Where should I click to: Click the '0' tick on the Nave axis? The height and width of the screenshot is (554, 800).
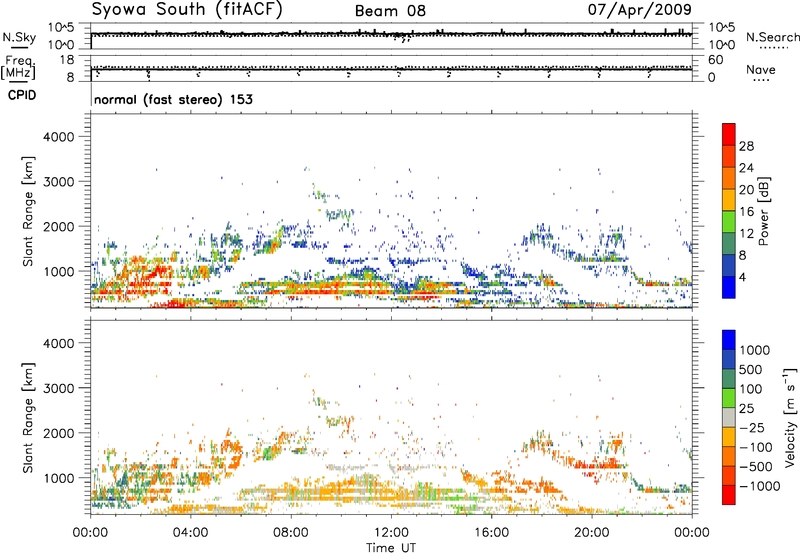[711, 77]
